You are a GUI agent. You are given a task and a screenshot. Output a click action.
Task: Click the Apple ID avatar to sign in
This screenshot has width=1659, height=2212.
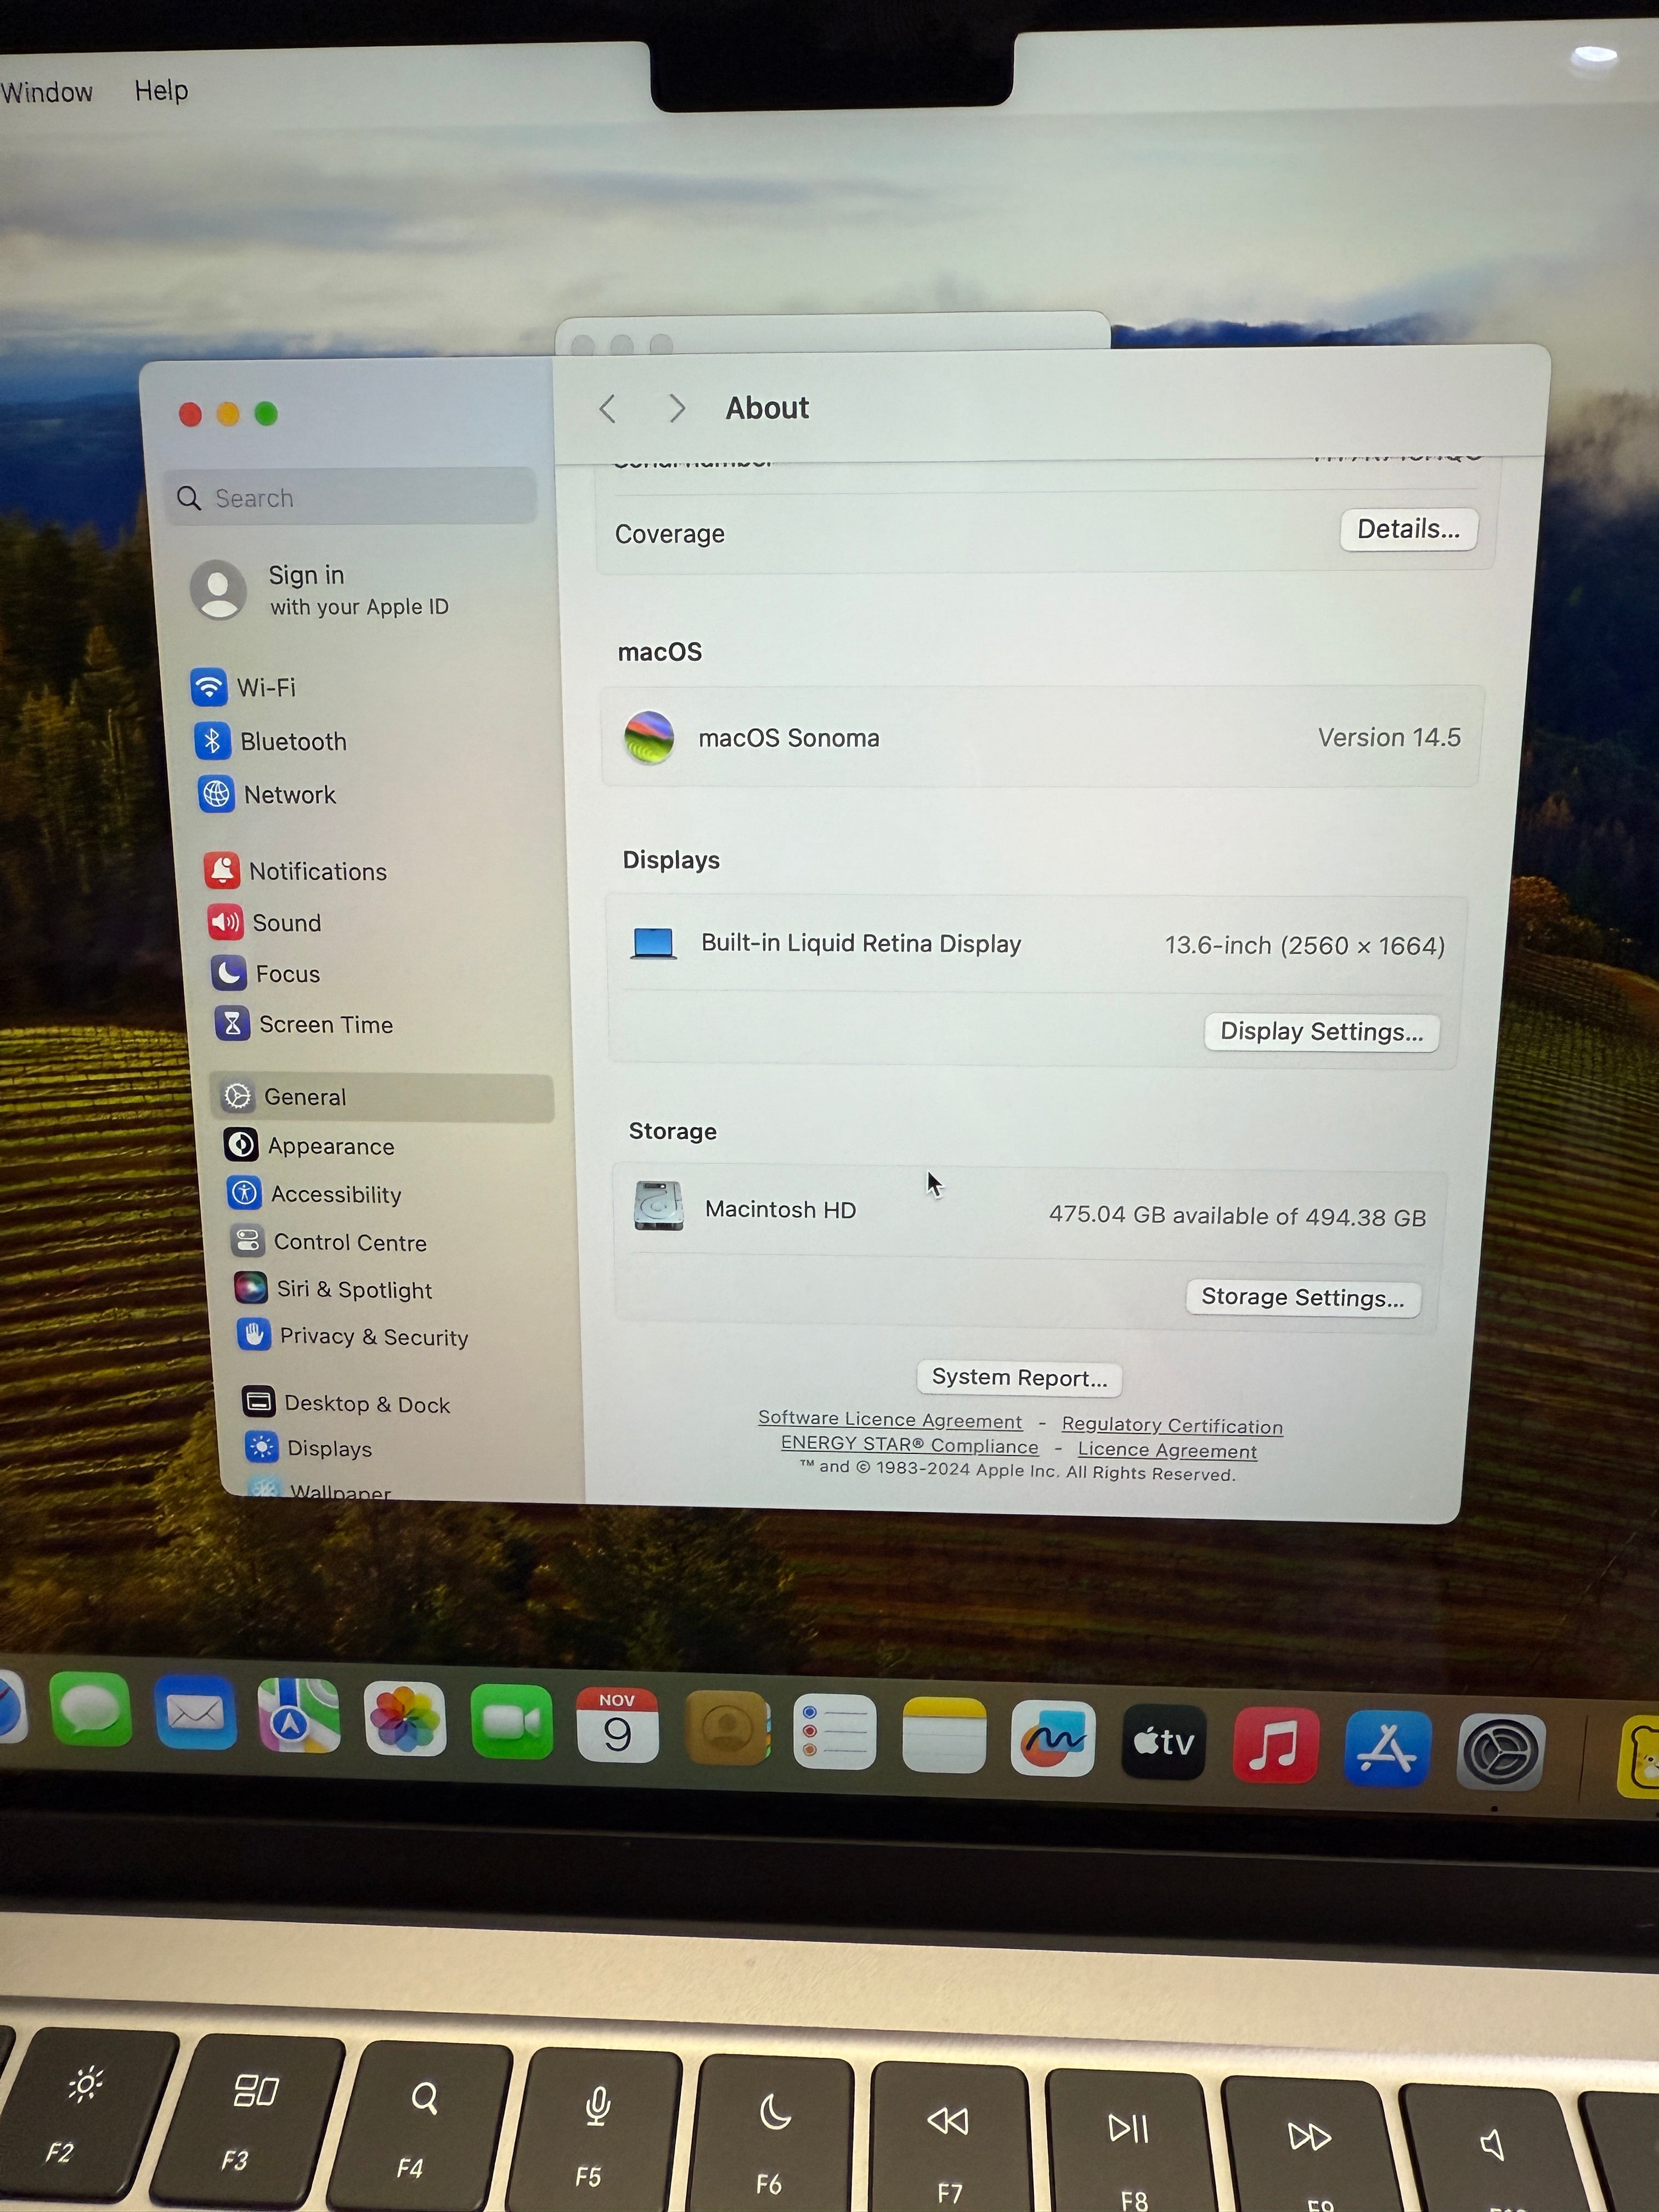click(x=218, y=589)
